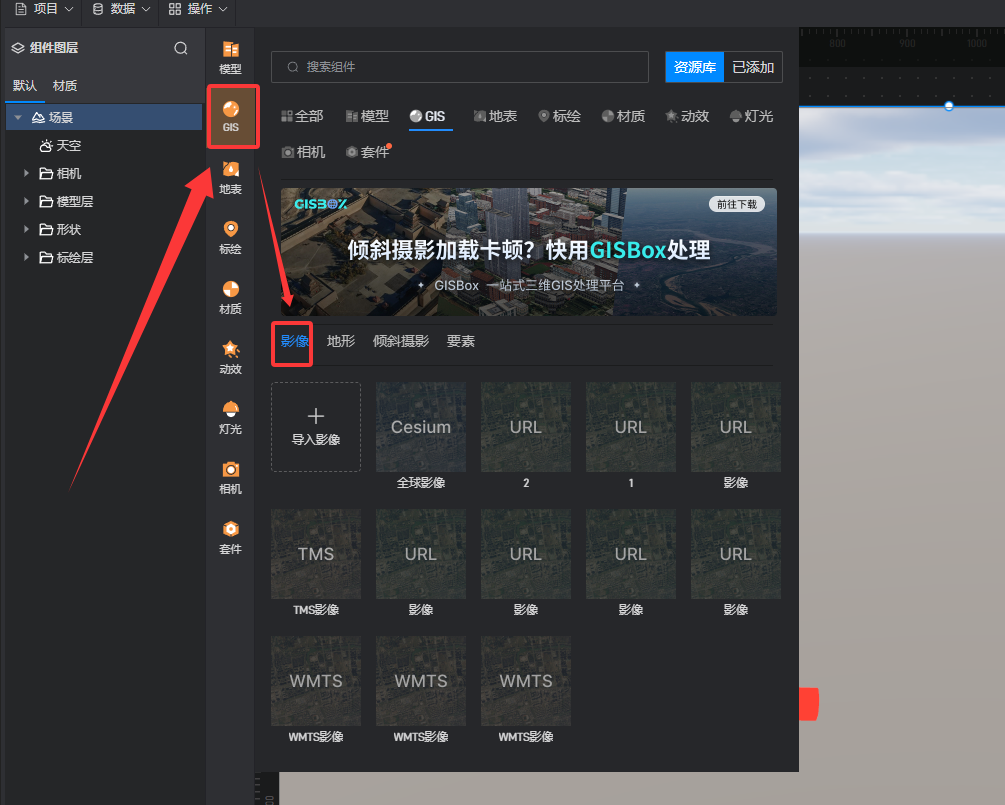Select the 天空 layer item
The height and width of the screenshot is (805, 1005).
click(104, 145)
